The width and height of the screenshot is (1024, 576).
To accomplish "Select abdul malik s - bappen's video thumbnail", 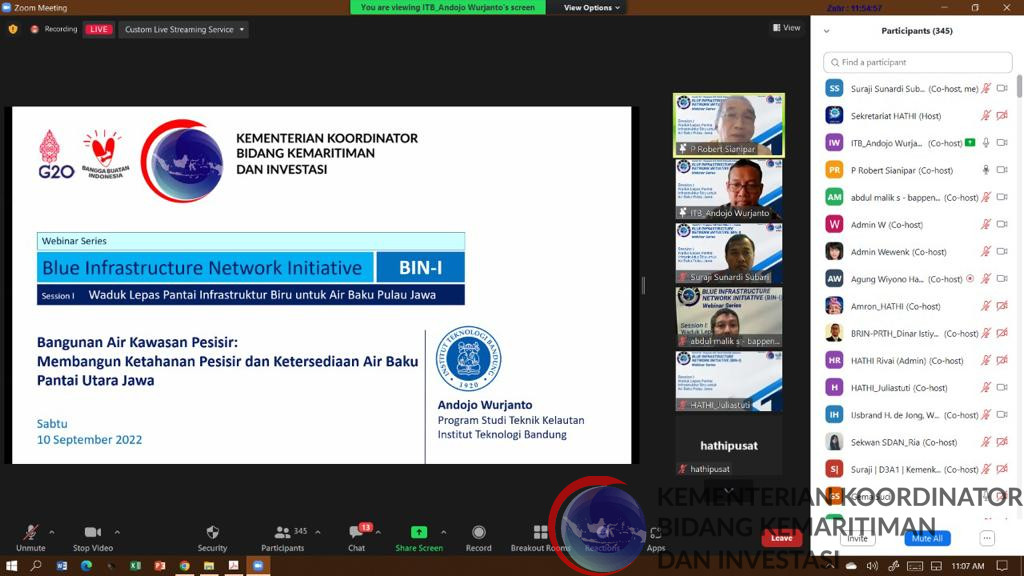I will coord(729,317).
